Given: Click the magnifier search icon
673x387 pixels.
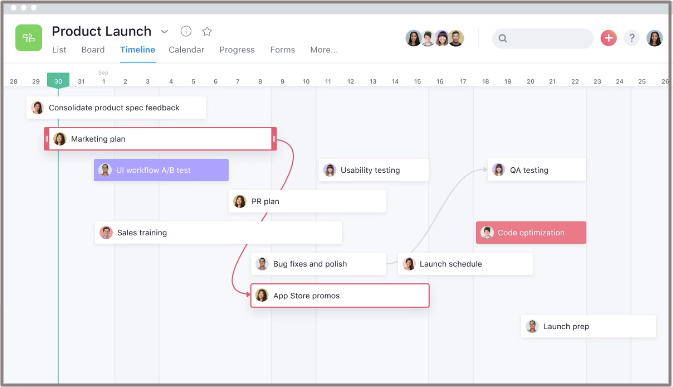Looking at the screenshot, I should point(503,39).
